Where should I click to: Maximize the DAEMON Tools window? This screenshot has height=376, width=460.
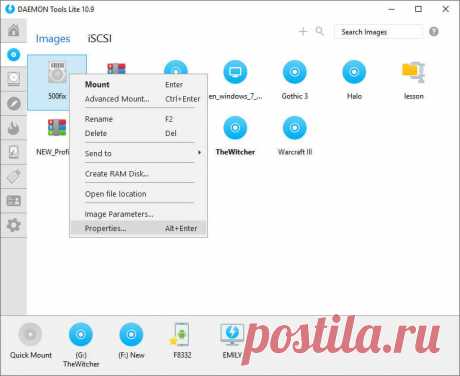(418, 9)
